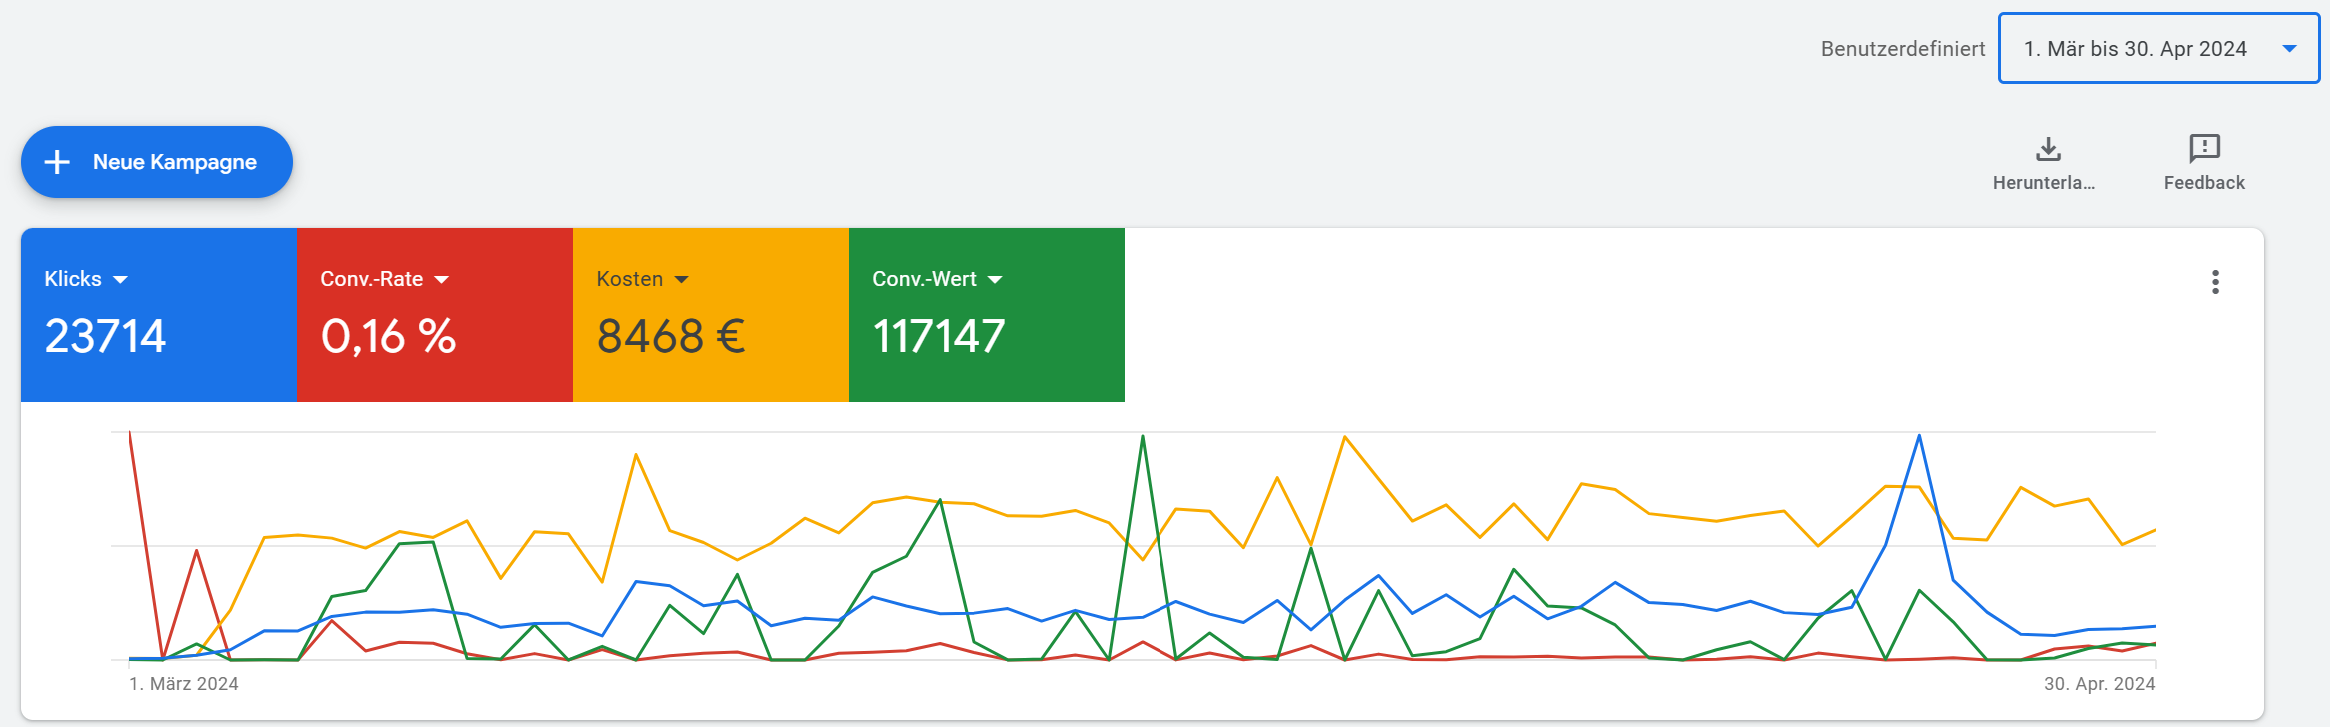Open the Conv.-Rate metric dropdown arrow

click(x=442, y=280)
